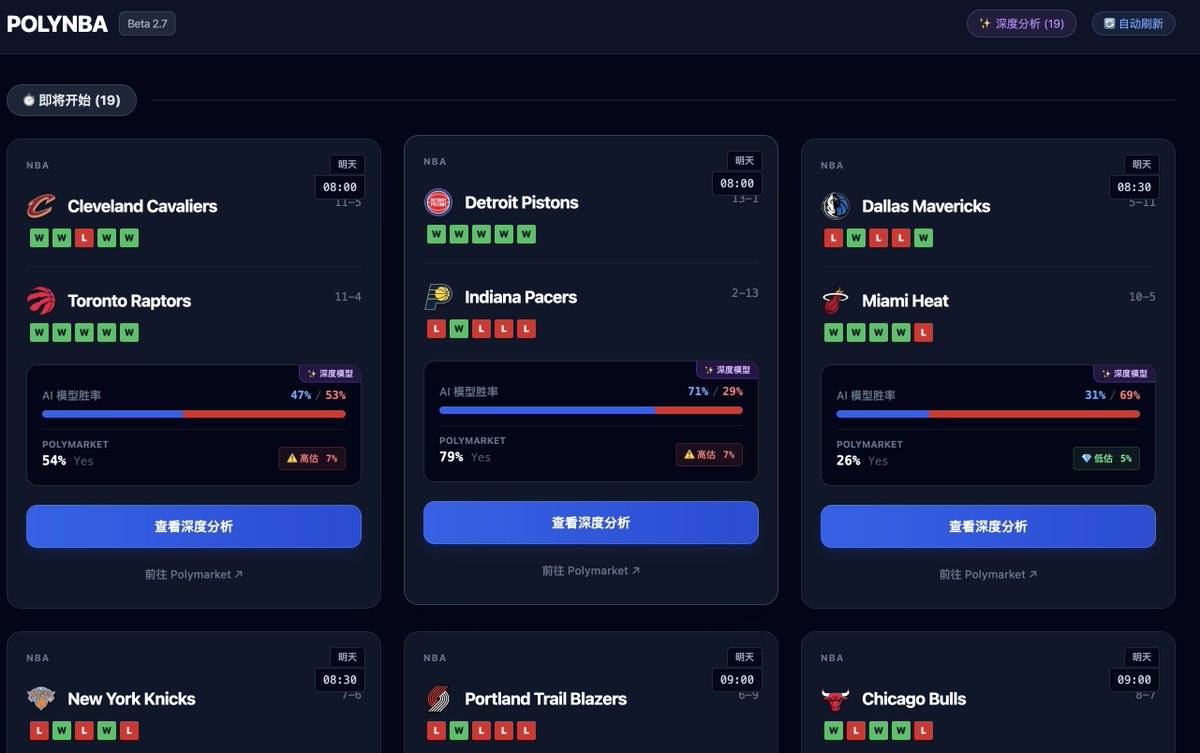Go to Polymarket for Pistons vs Pacers

(591, 570)
